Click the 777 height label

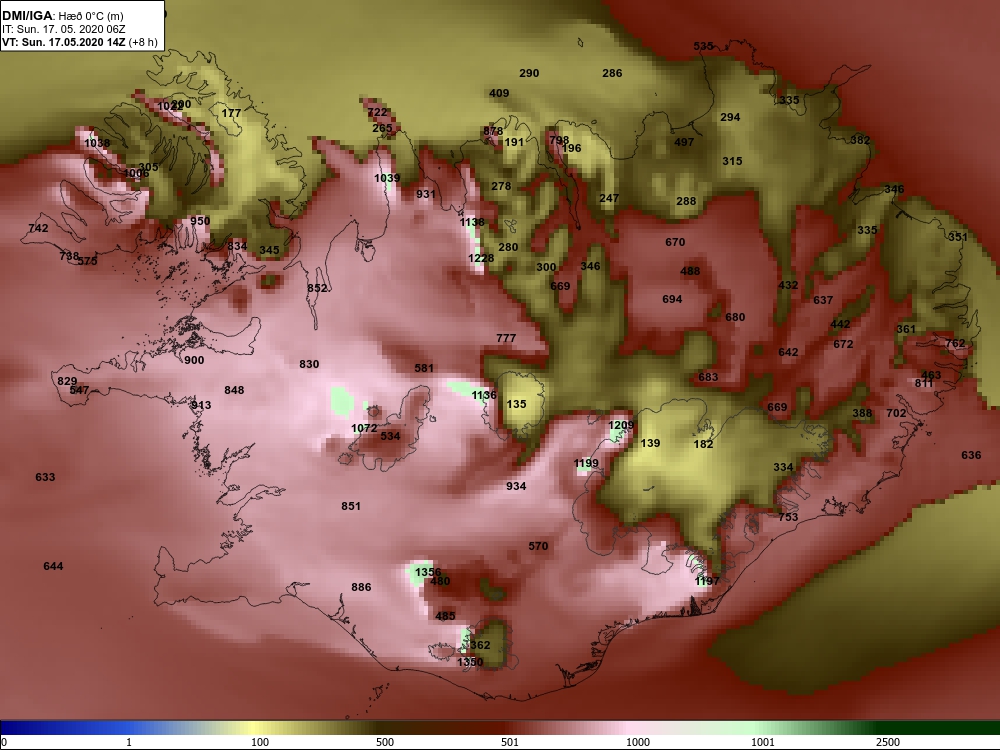[506, 337]
